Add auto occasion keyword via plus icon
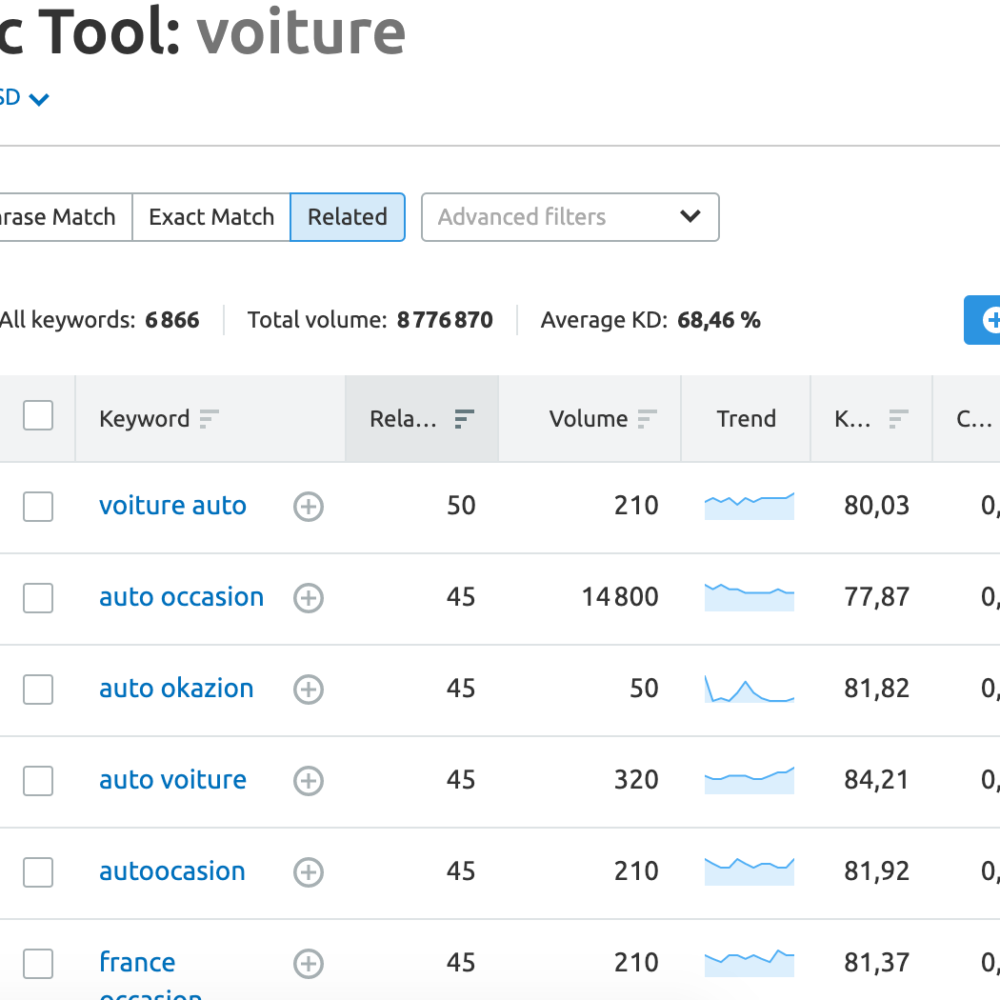The height and width of the screenshot is (1000, 1000). [x=308, y=598]
